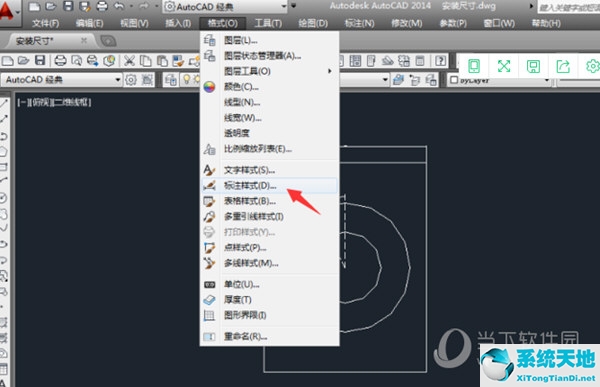Expand the layer list dropdown arrow
Image resolution: width=600 pixels, height=387 pixels.
pyautogui.click(x=385, y=80)
